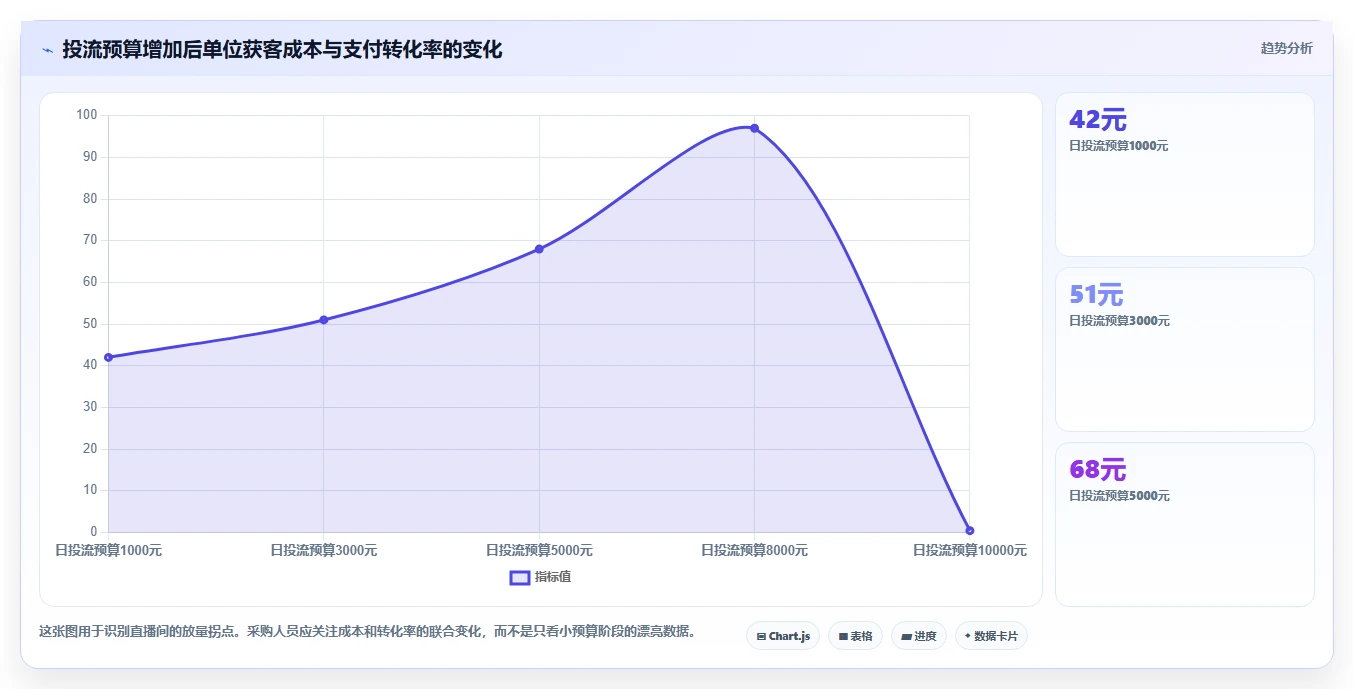
Task: Click the data point at 日投流预算3000元
Action: pos(324,320)
